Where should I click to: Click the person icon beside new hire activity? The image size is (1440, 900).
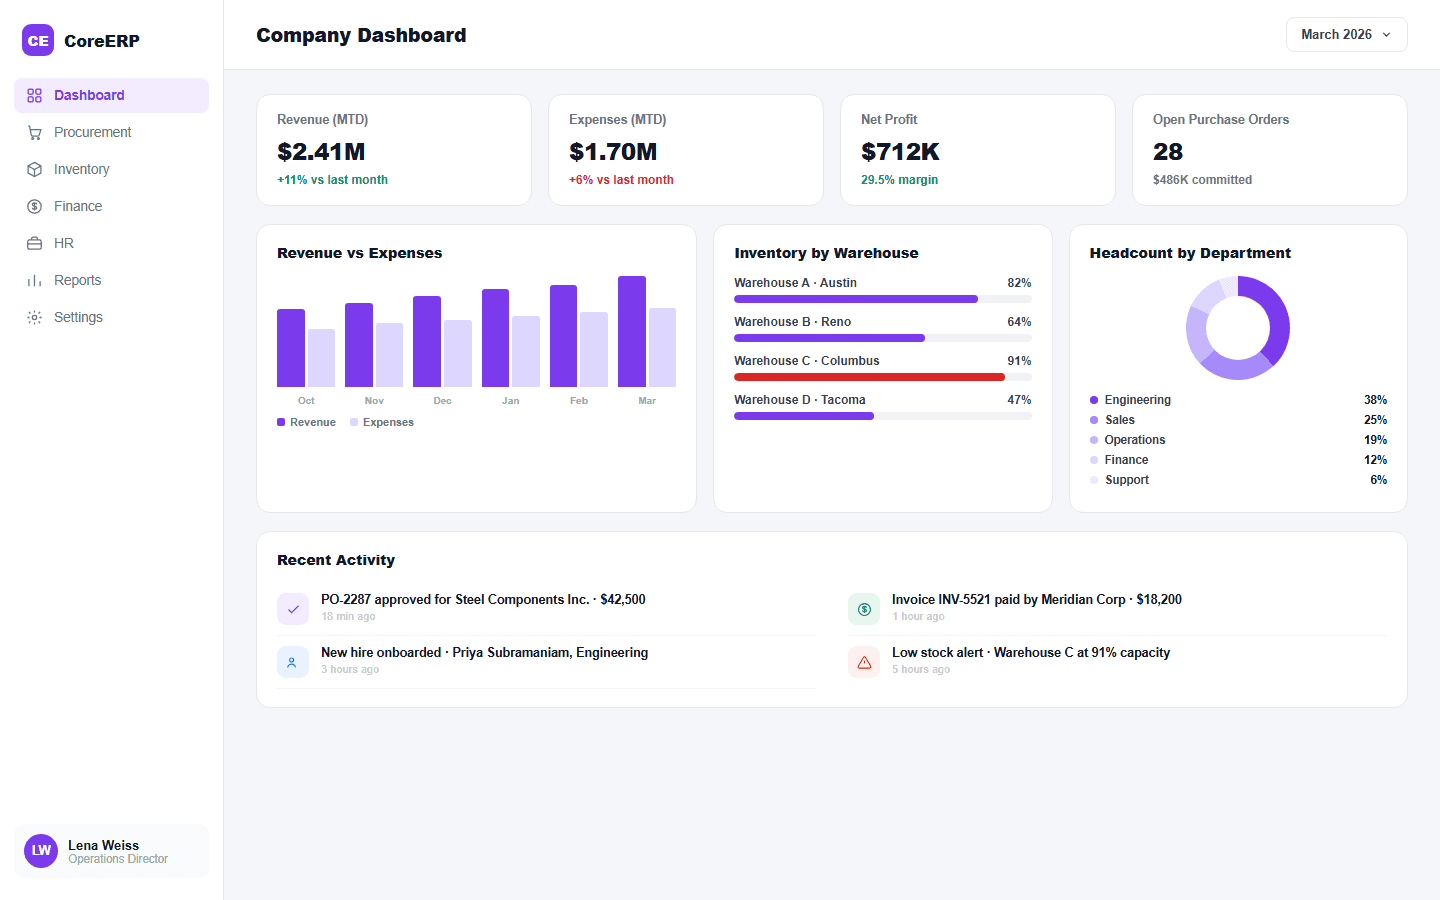293,661
